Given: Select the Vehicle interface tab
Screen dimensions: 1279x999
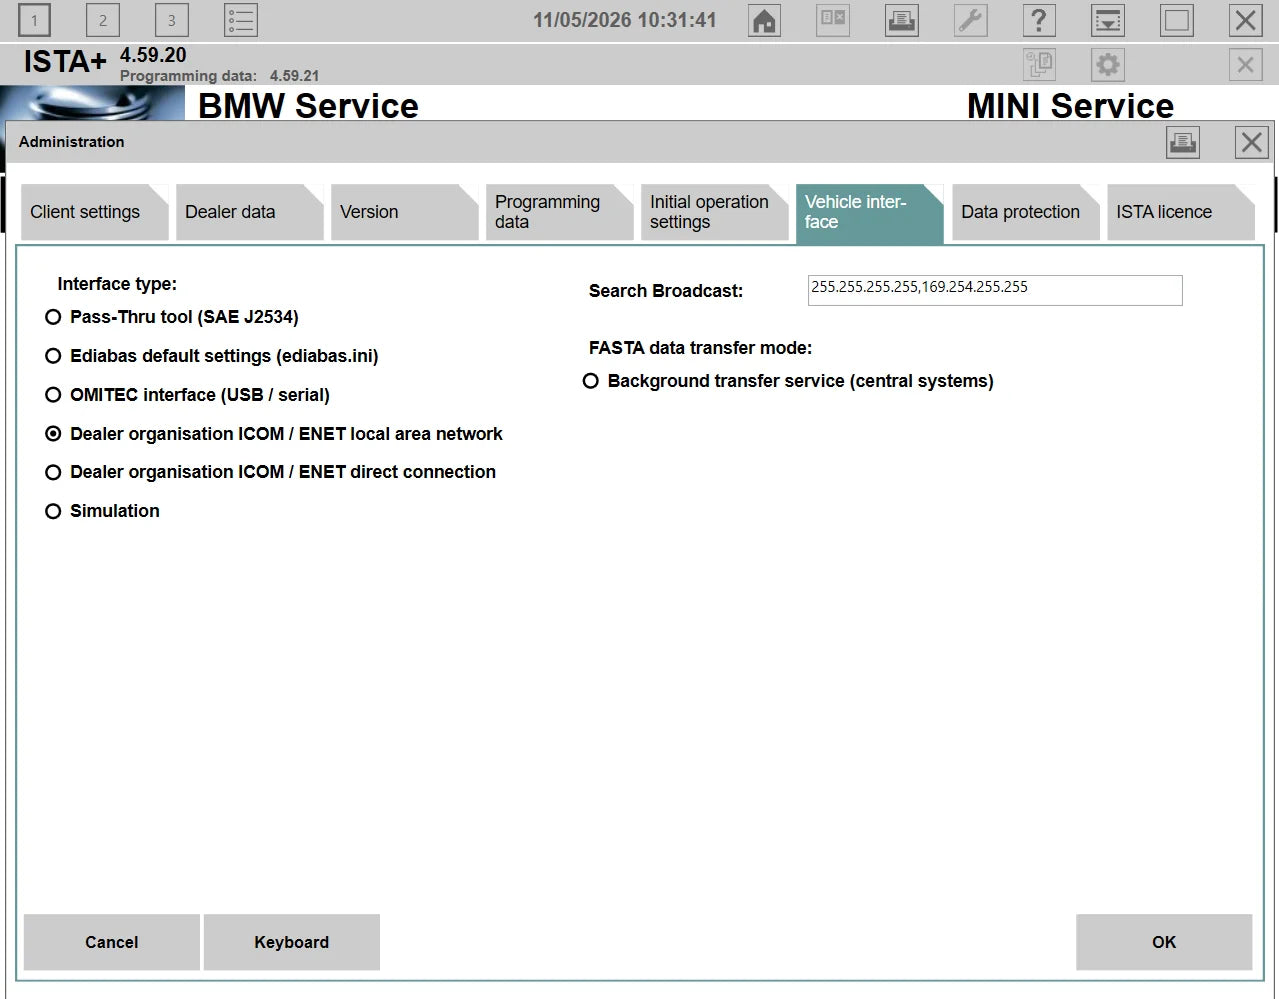Looking at the screenshot, I should coord(869,212).
